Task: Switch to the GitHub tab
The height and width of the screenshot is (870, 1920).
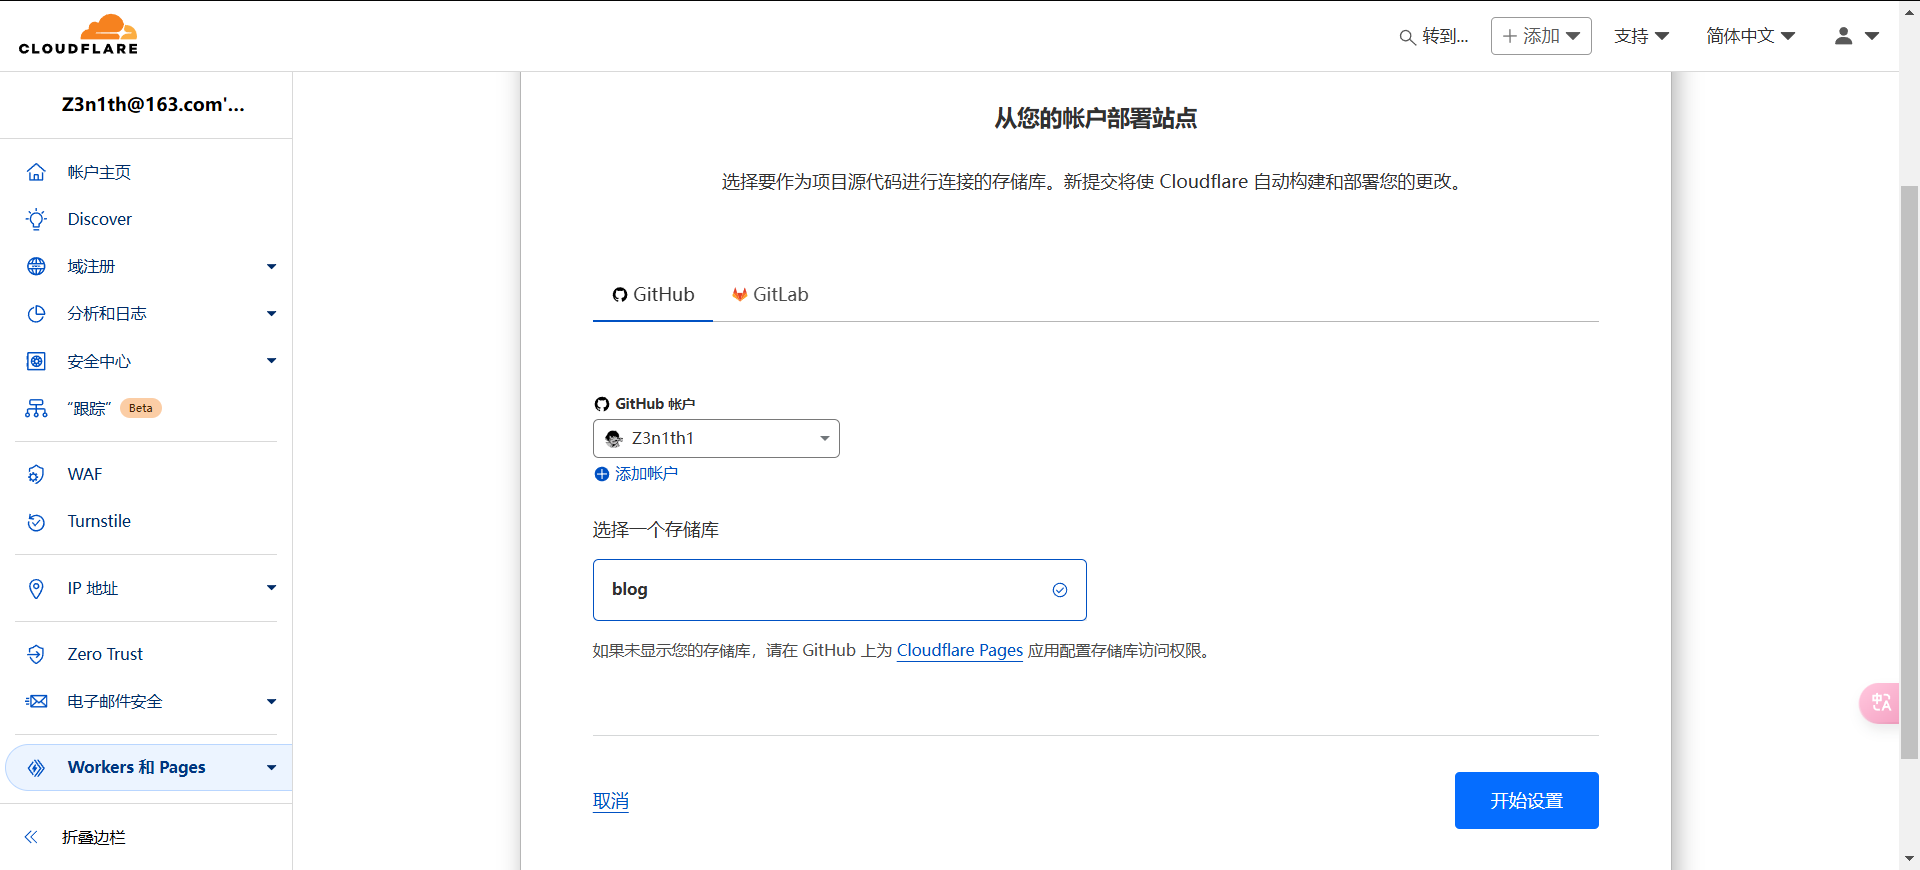Action: point(653,295)
